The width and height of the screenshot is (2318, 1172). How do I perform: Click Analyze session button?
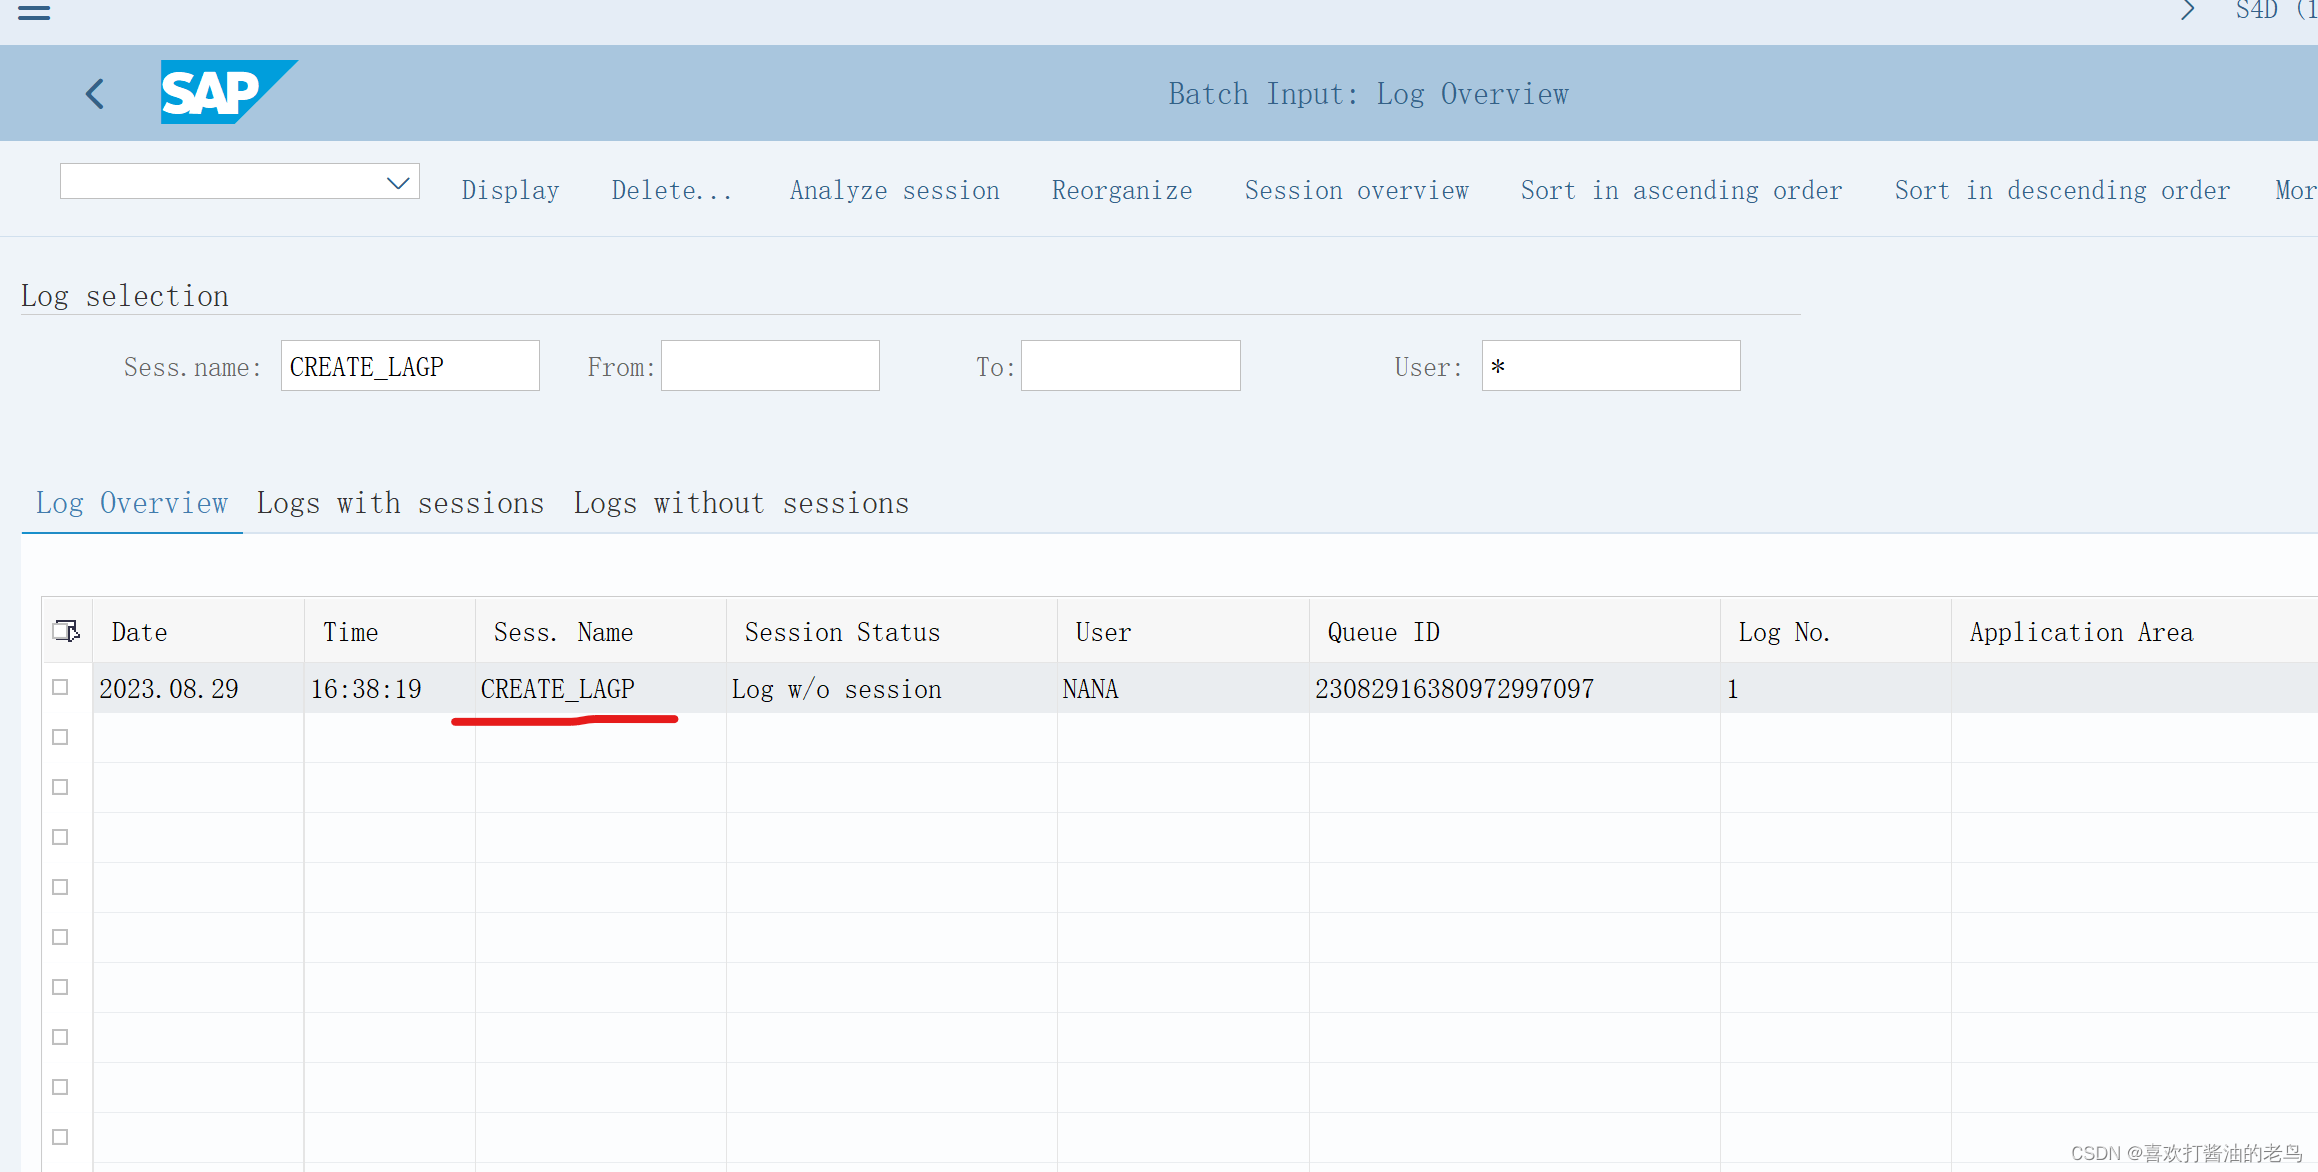894,191
